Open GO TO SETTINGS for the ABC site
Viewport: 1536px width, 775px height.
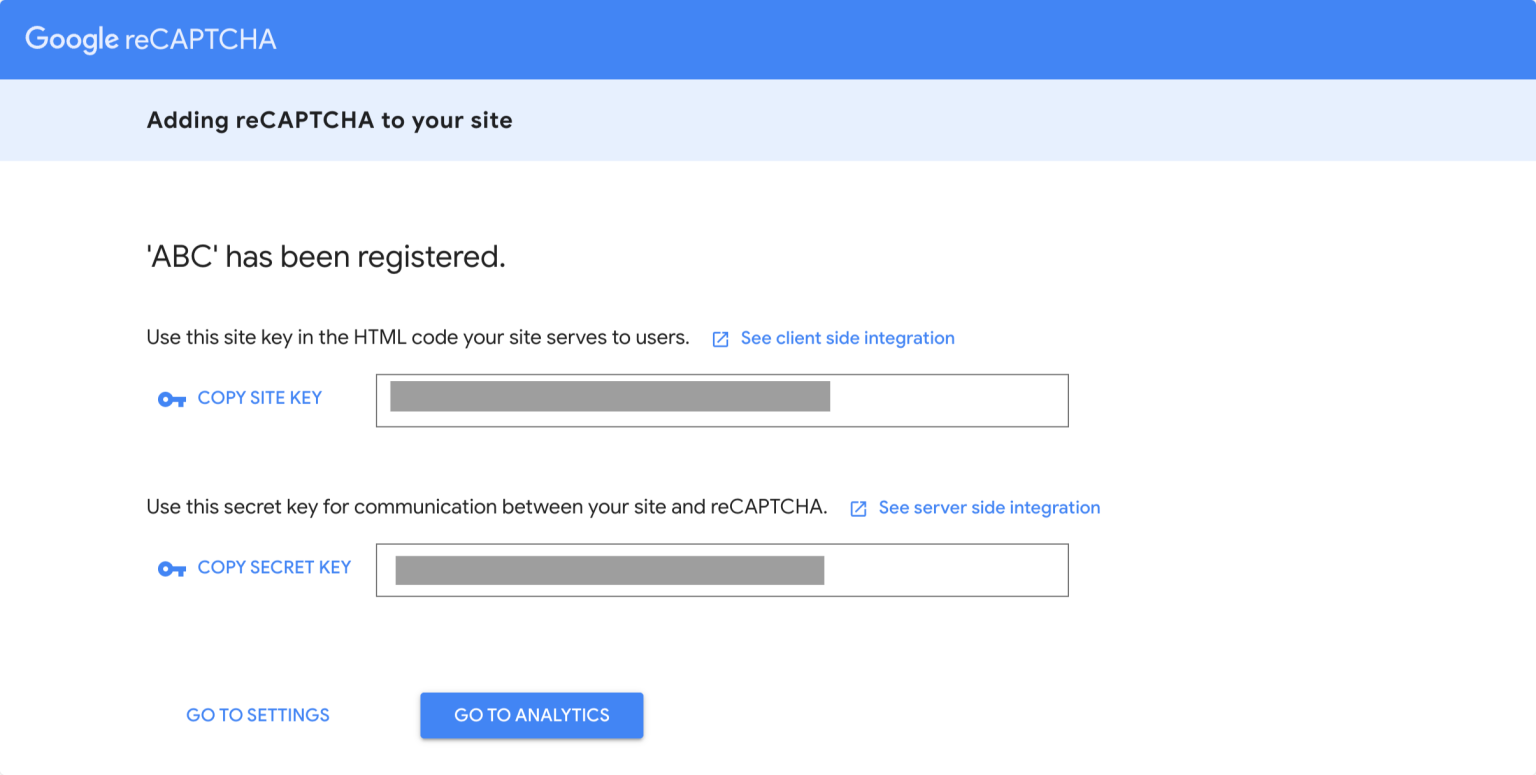257,715
